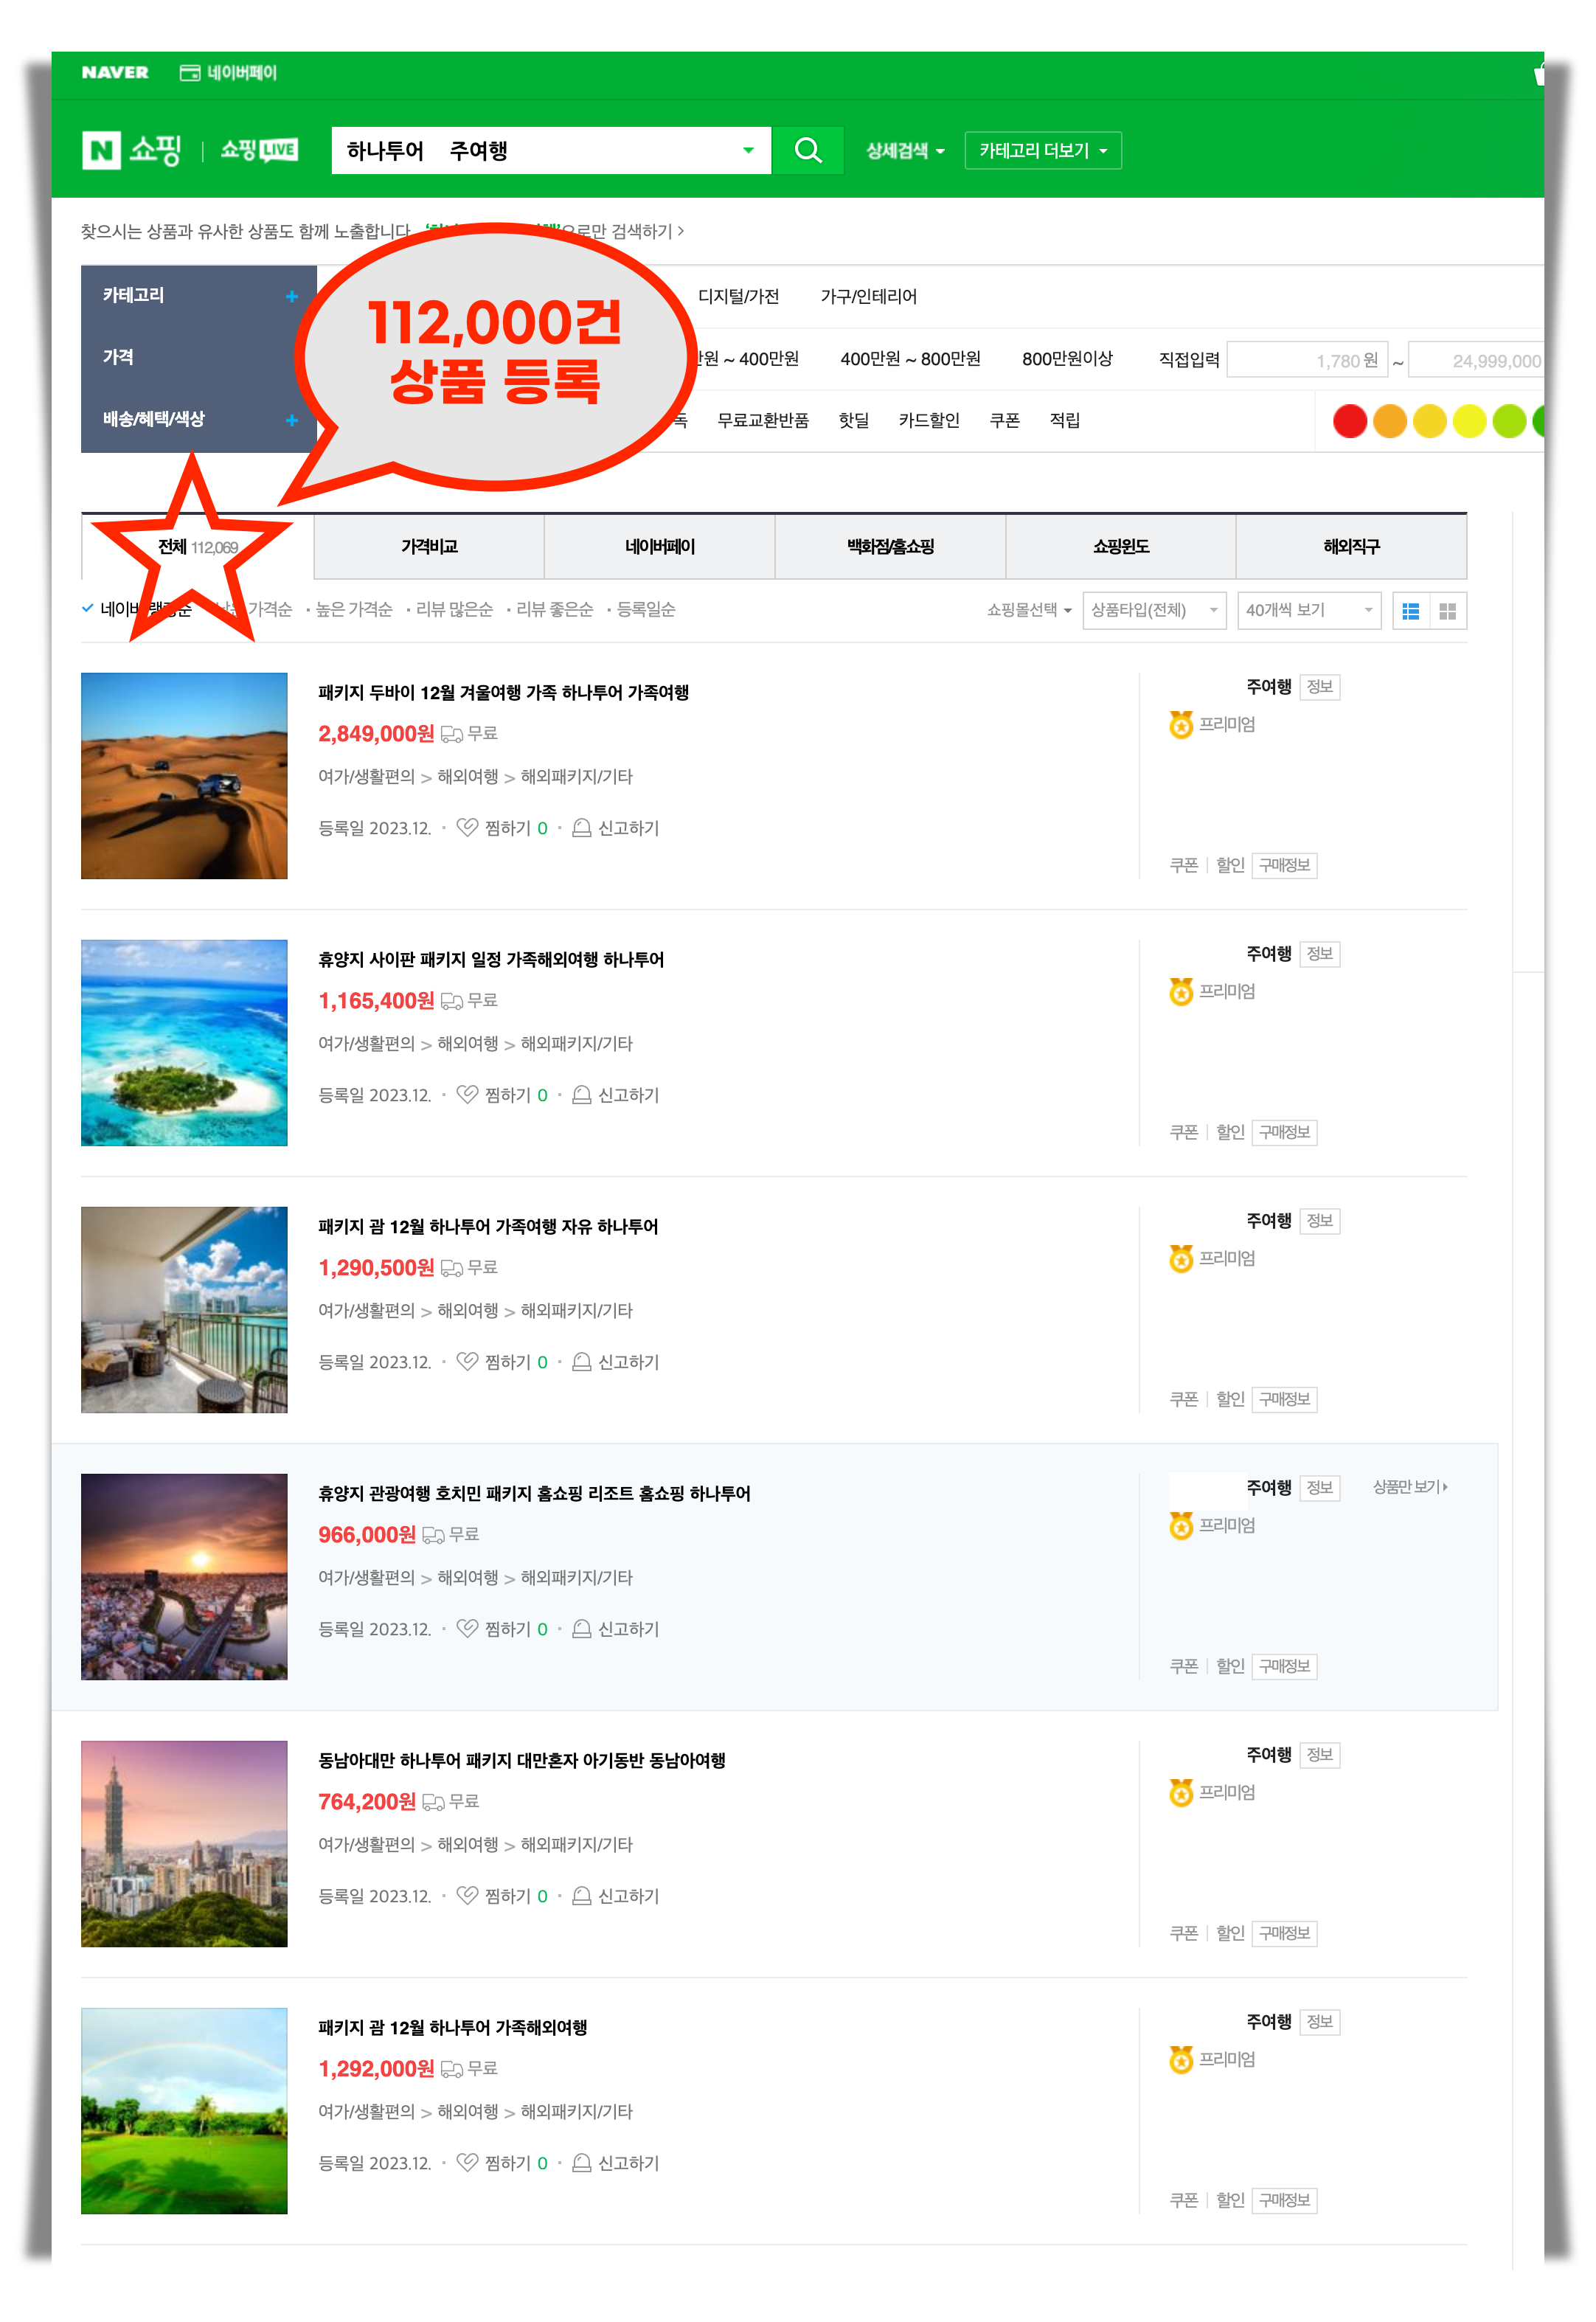Click 구매정보 button on Dubai listing
Image resolution: width=1596 pixels, height=2322 pixels.
1284,865
